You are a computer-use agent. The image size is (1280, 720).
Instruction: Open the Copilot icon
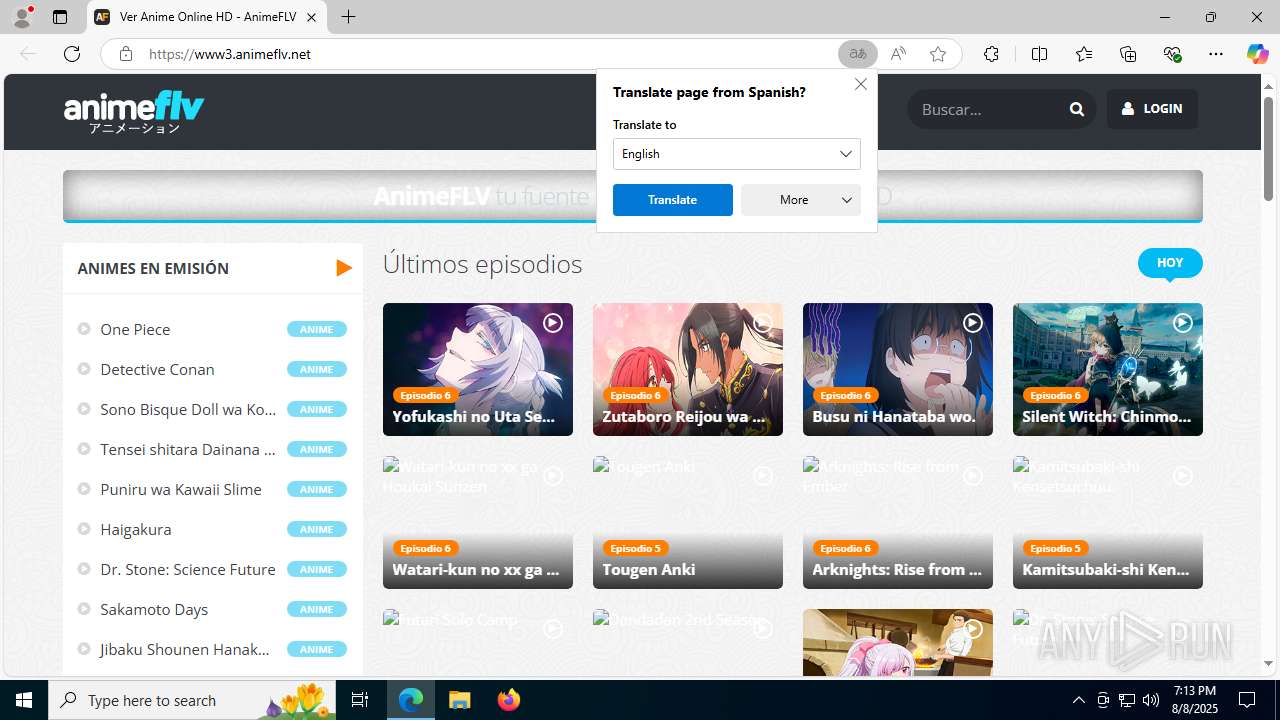pyautogui.click(x=1257, y=54)
